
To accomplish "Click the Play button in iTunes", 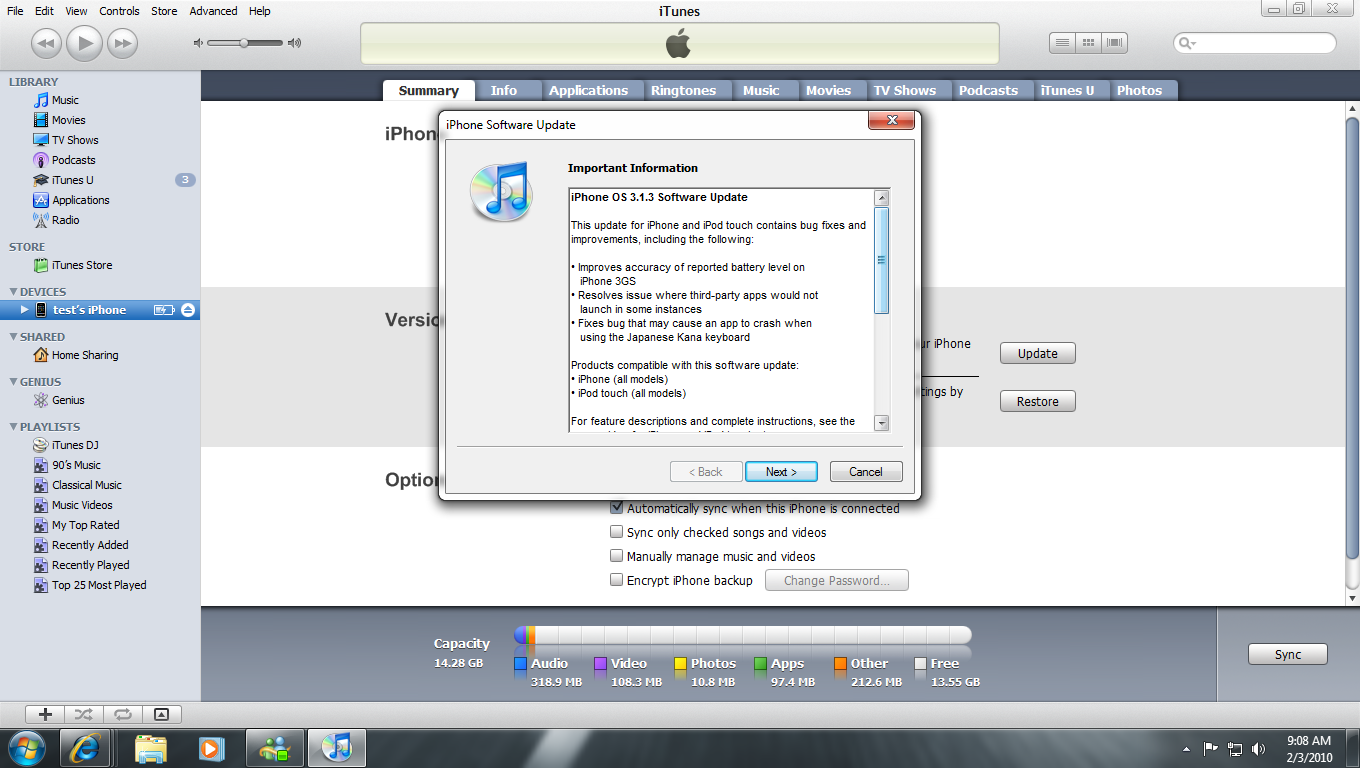I will tap(85, 42).
